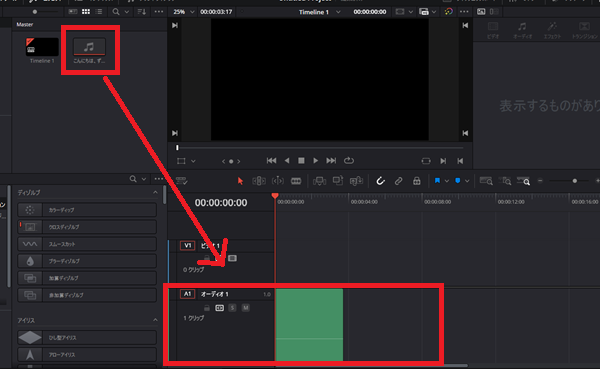This screenshot has width=600, height=369.
Task: Select ブラーディゾルブ transition
Action: pos(87,261)
